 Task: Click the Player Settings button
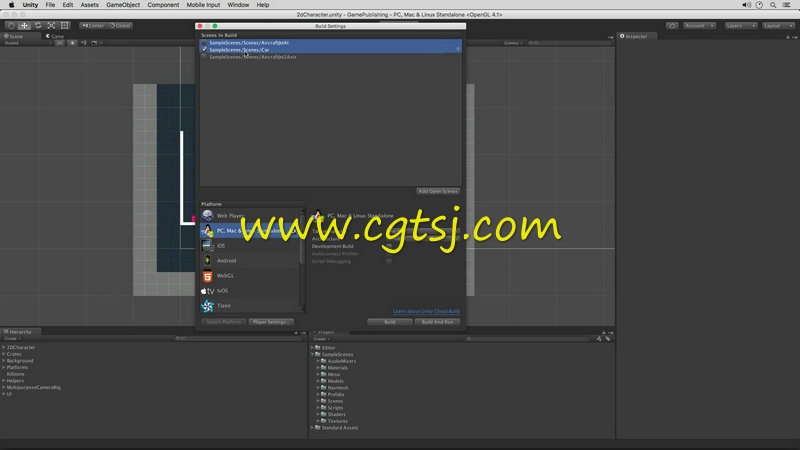point(271,322)
